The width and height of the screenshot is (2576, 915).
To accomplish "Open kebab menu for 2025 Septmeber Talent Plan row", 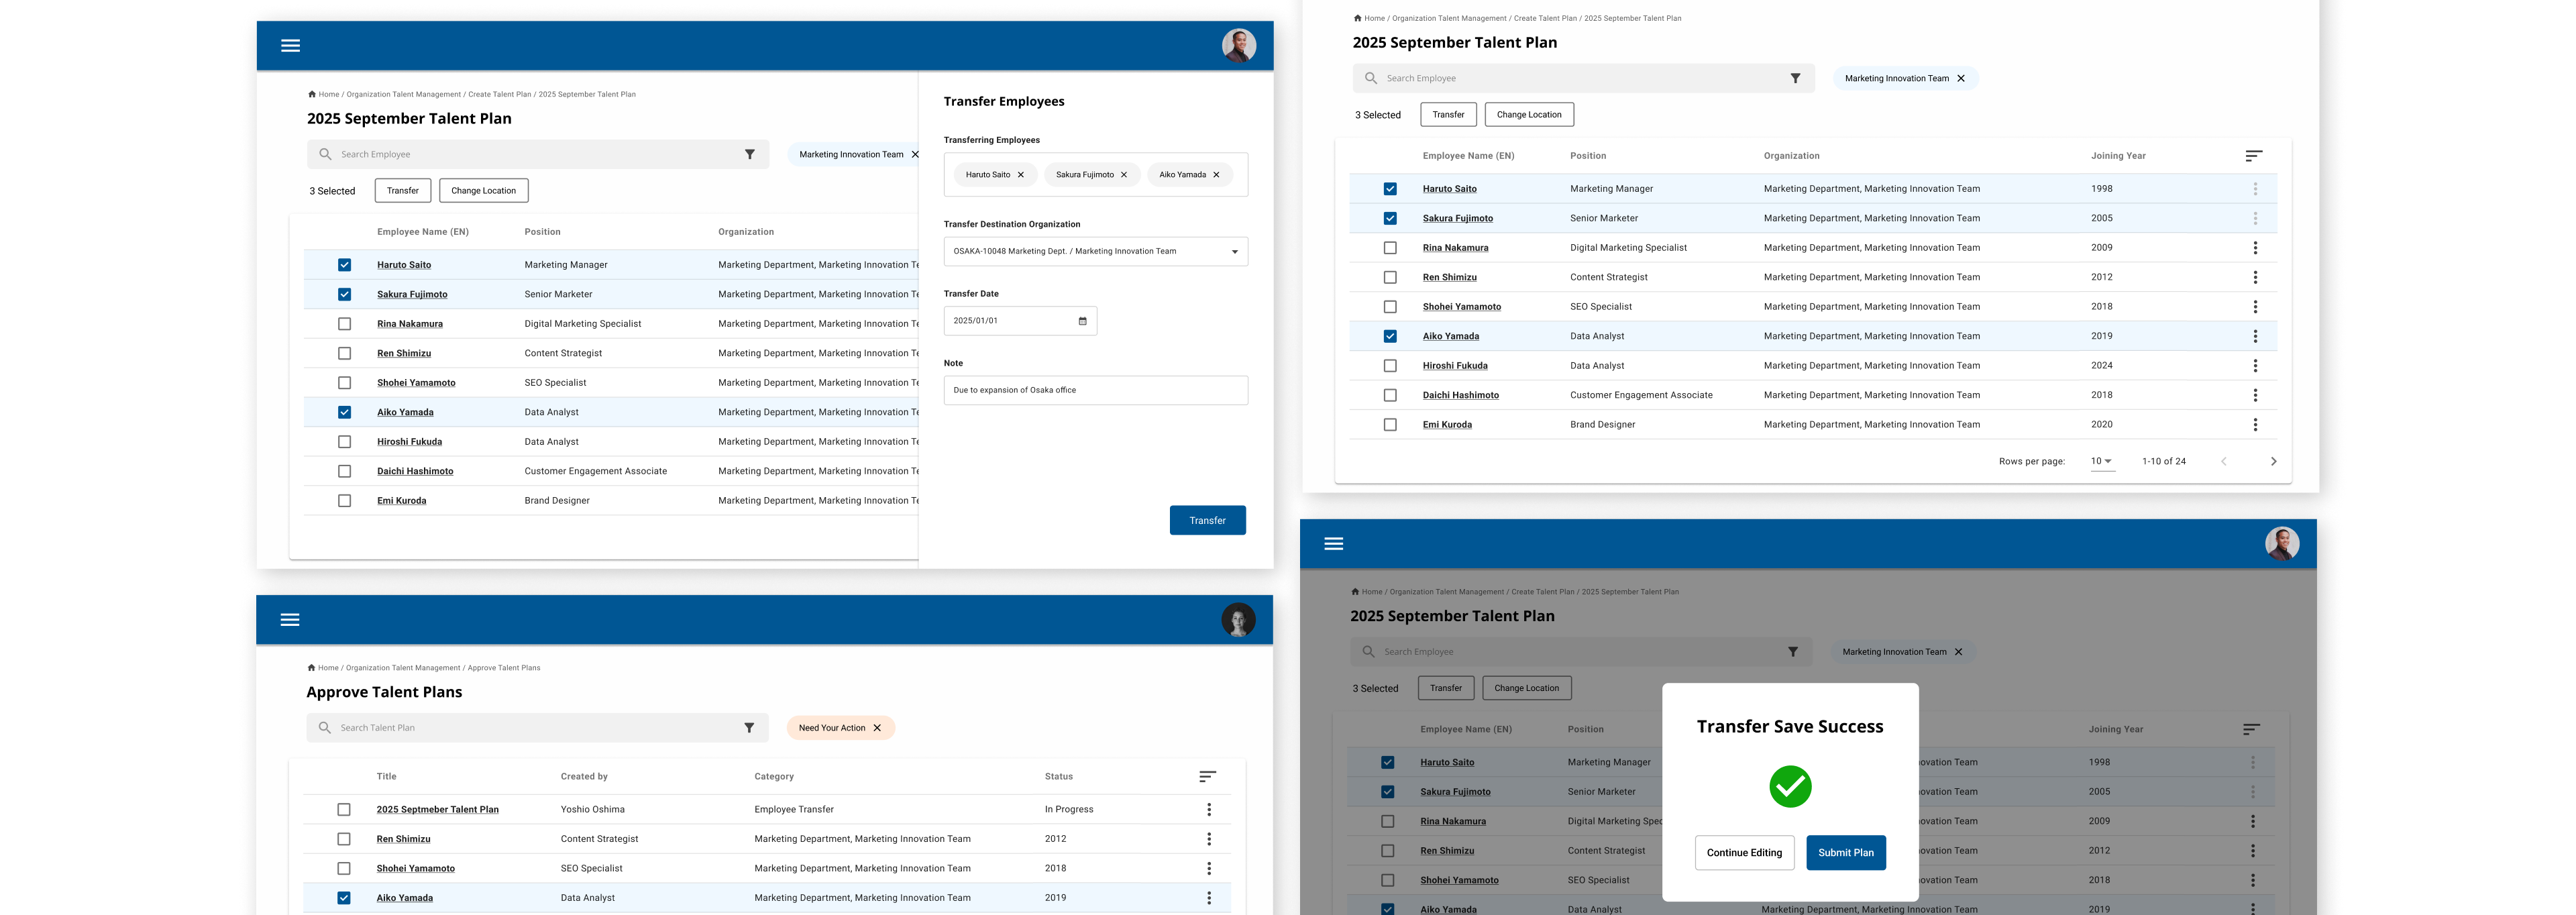I will pos(1208,810).
